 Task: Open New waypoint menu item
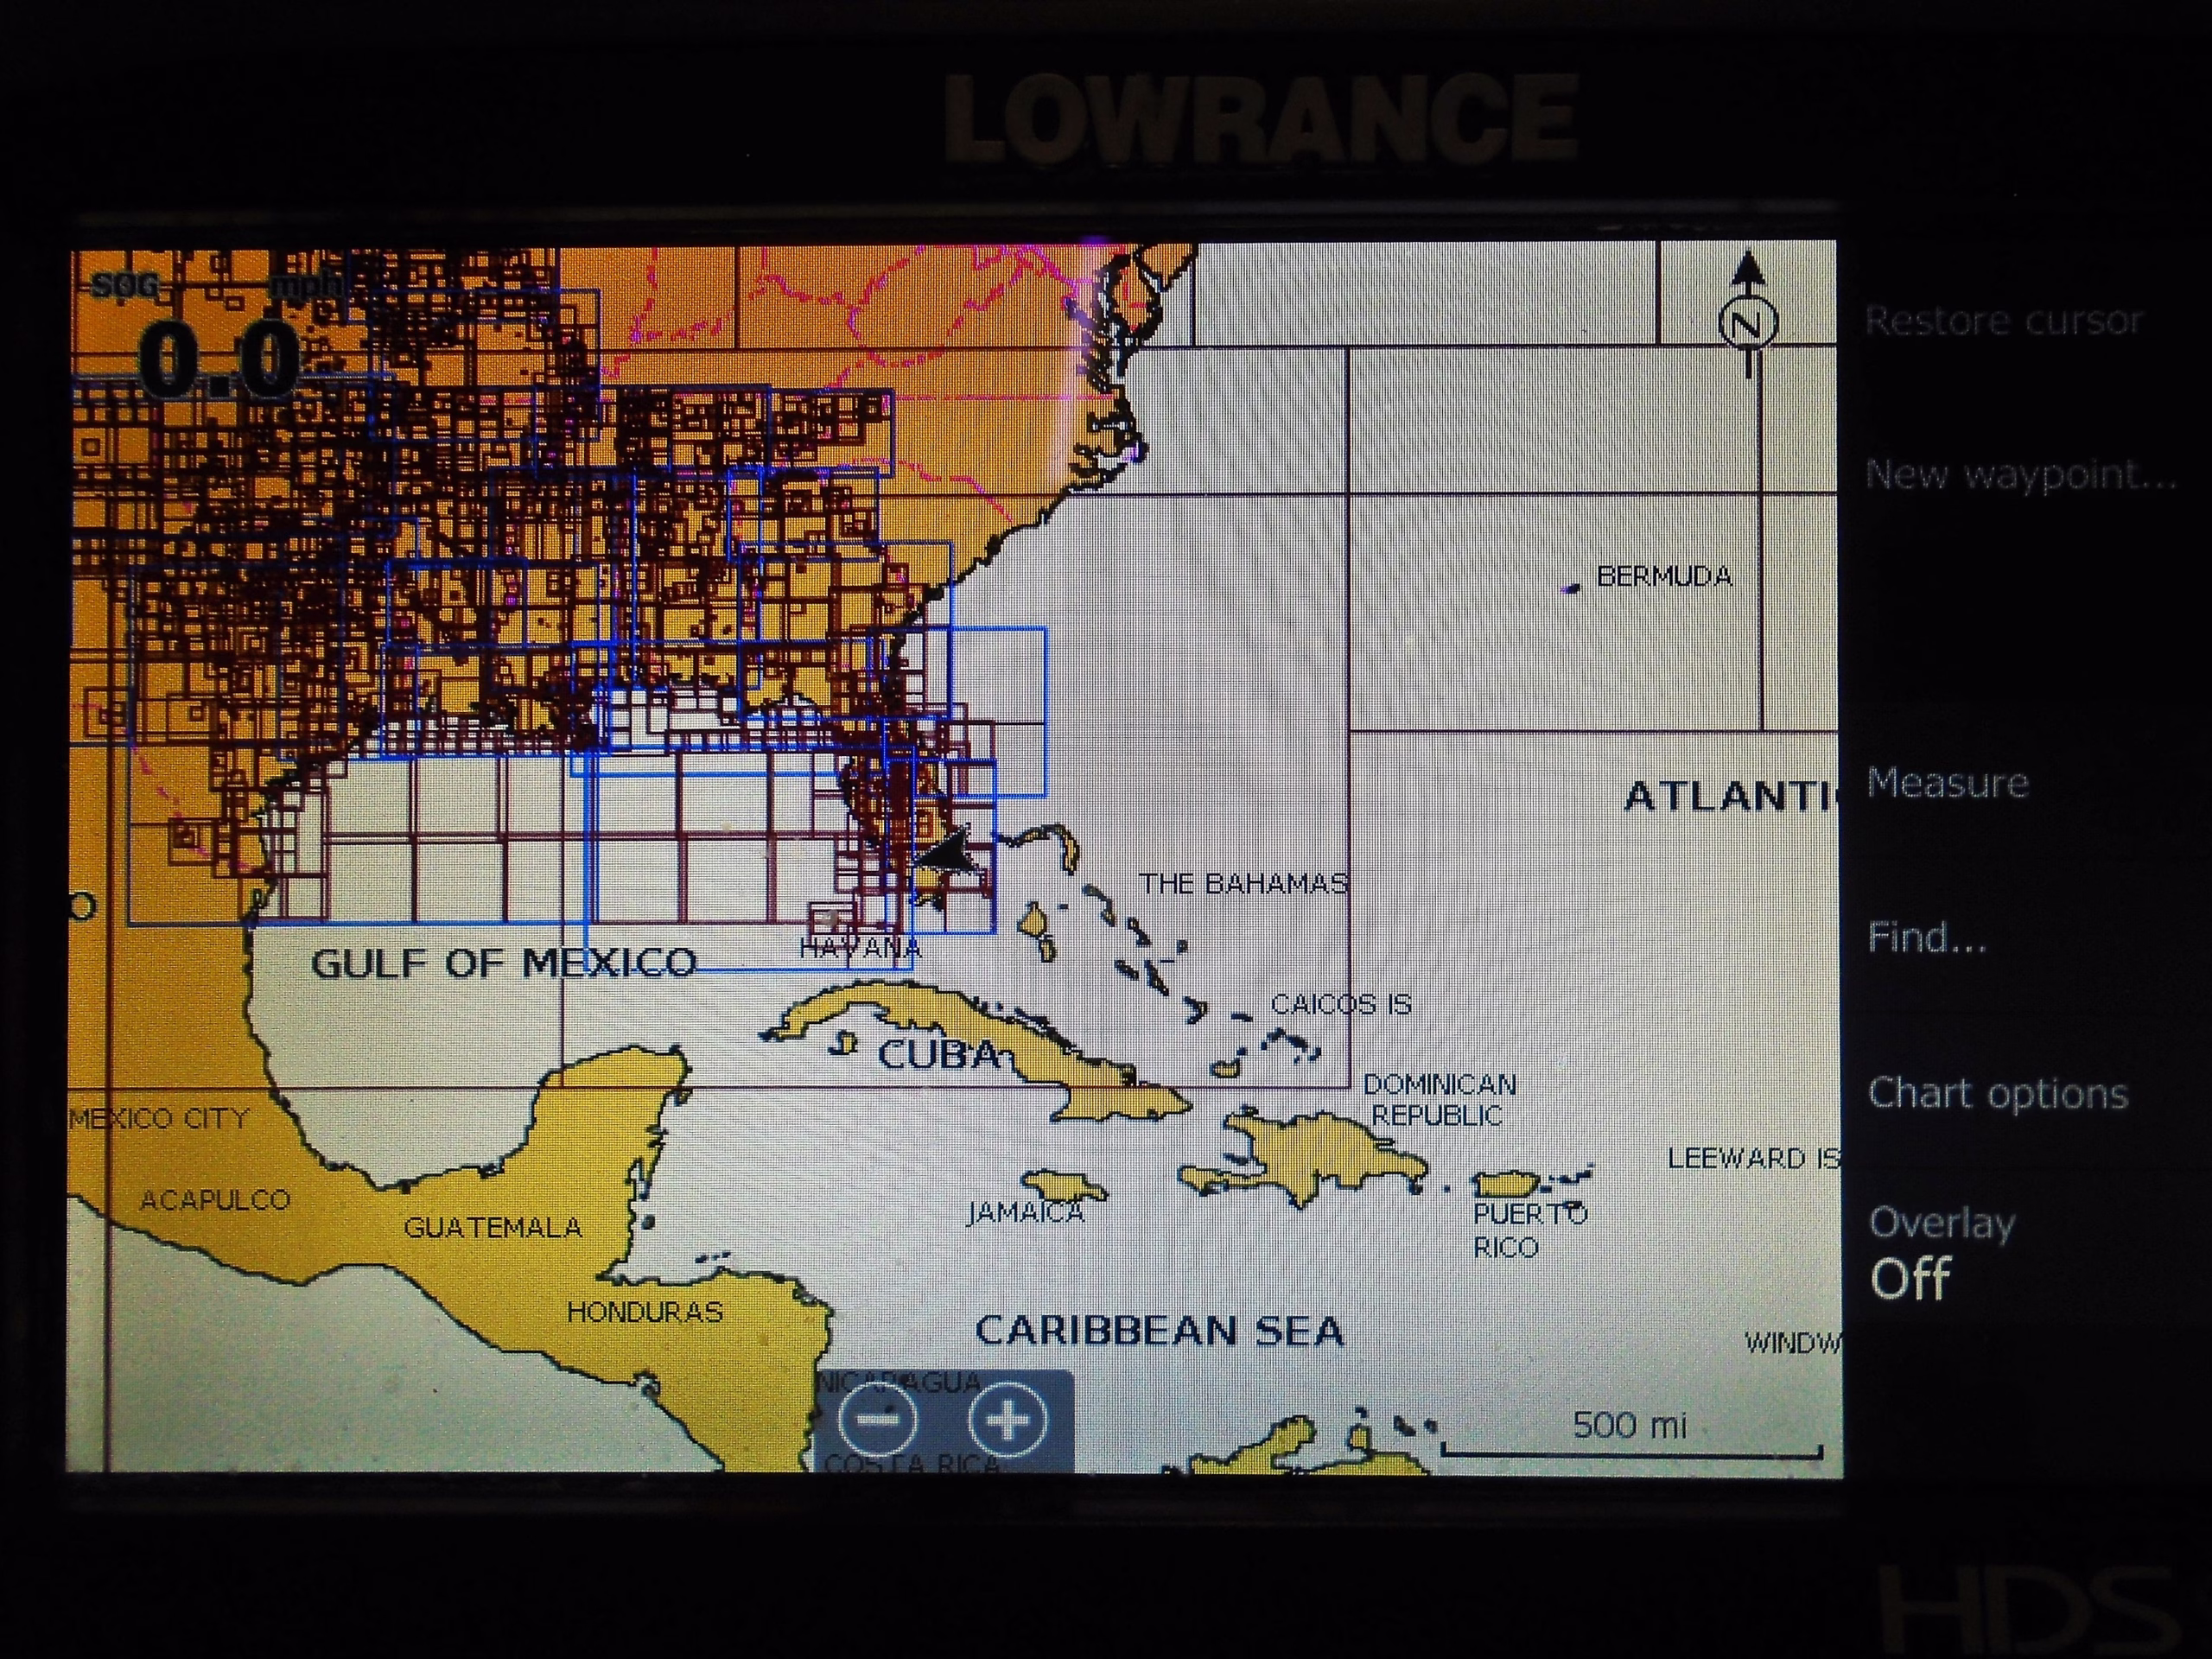pos(2020,475)
